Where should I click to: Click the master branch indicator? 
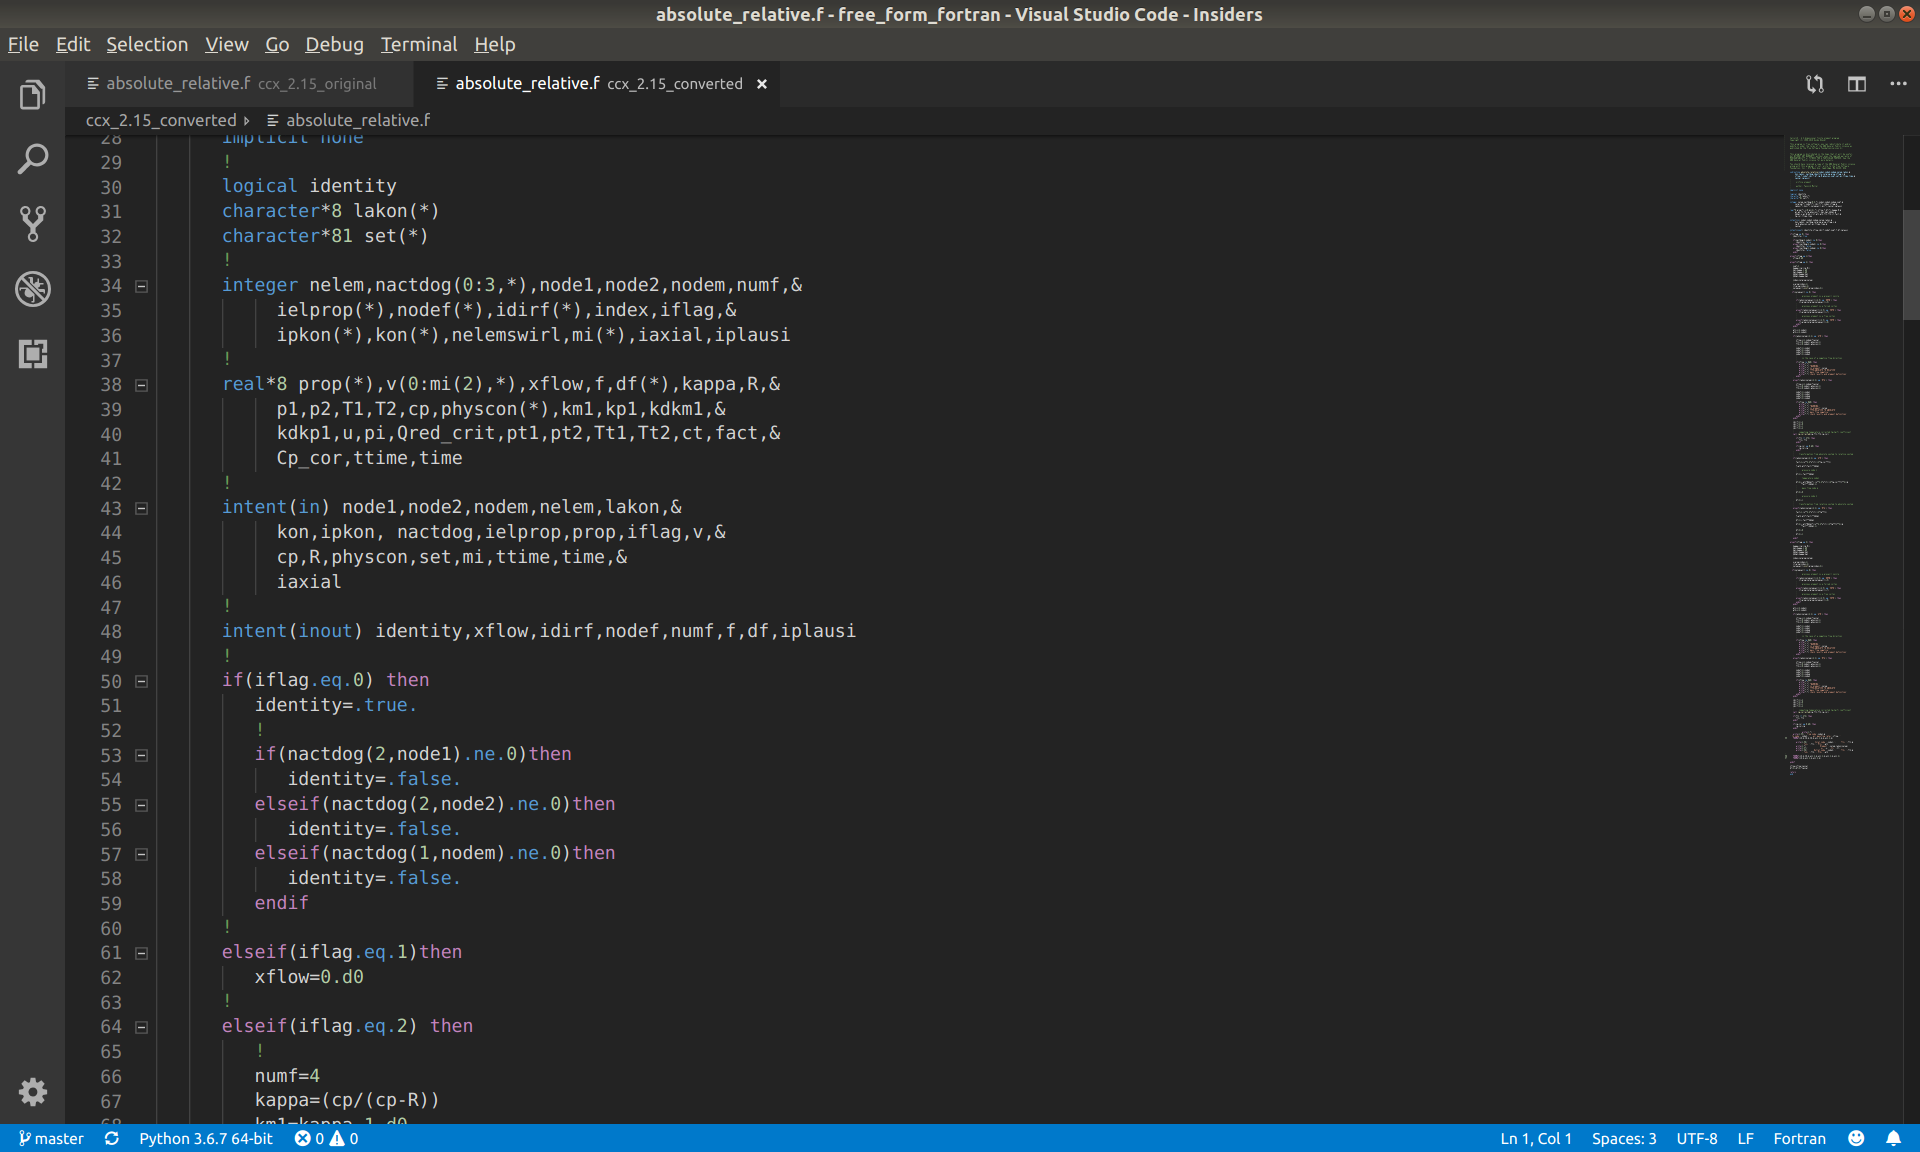tap(51, 1138)
